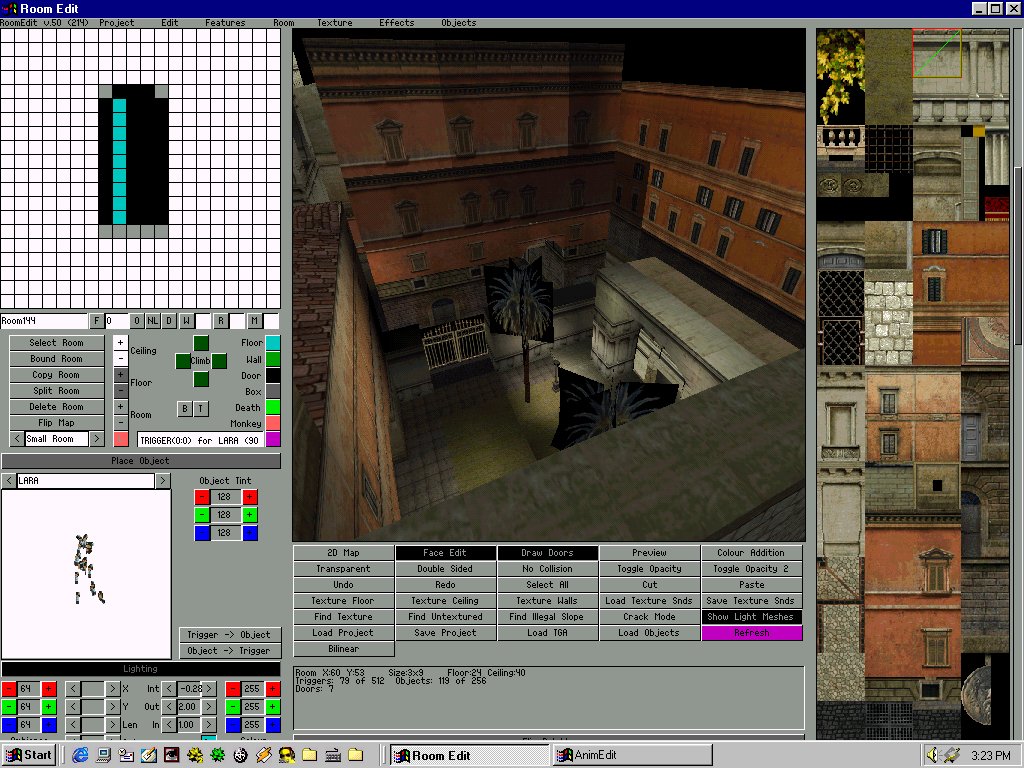Click red minus next to lighting value 64

coord(8,688)
